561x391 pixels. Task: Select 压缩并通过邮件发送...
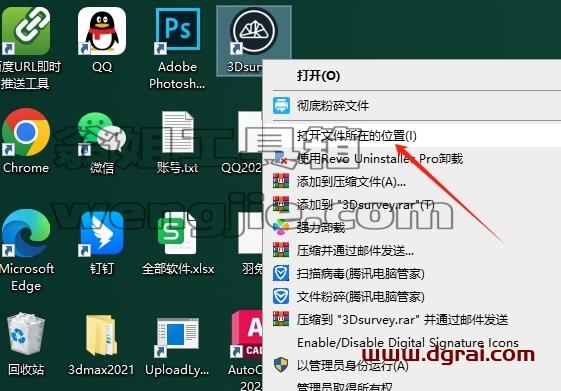coord(411,250)
